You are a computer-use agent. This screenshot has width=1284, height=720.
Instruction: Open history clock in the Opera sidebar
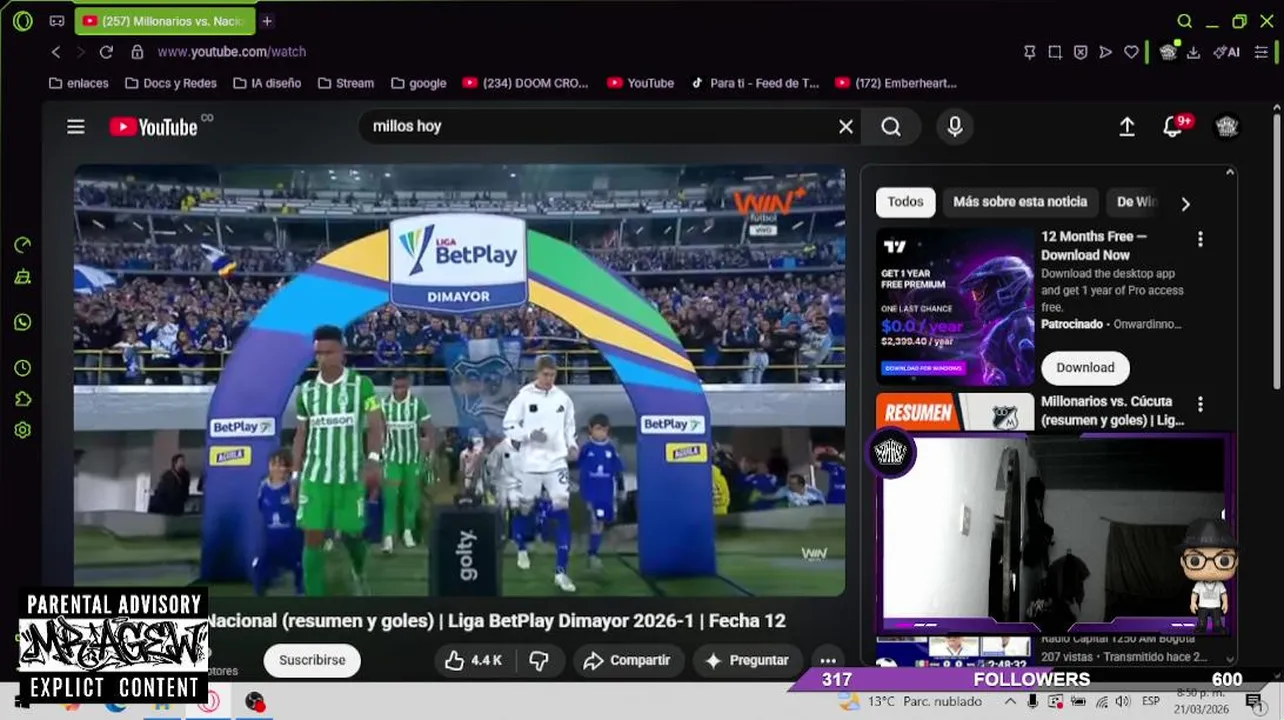[x=23, y=368]
